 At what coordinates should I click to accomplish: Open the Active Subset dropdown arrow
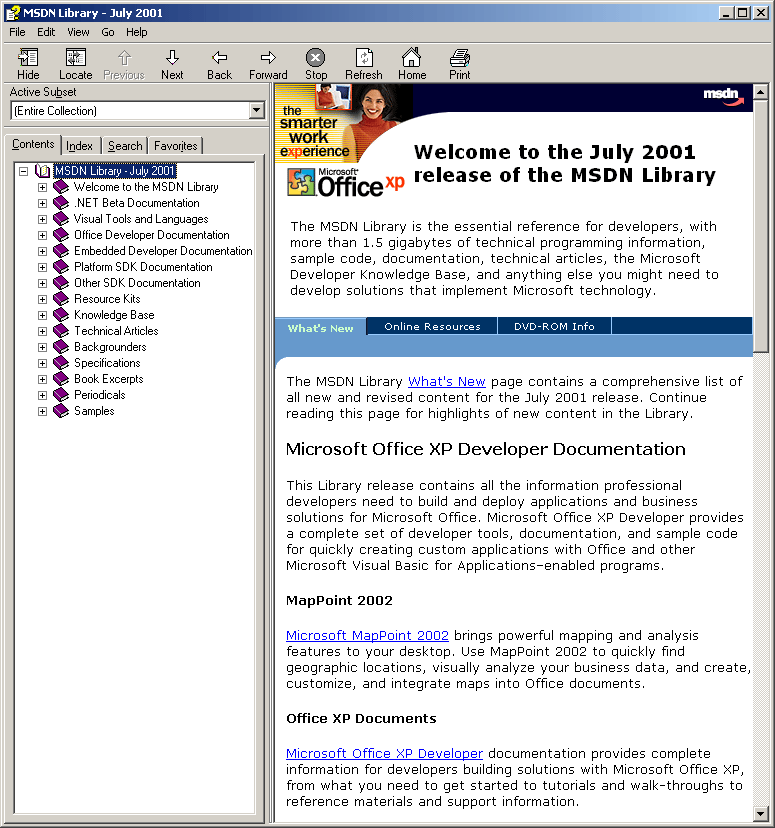(257, 110)
